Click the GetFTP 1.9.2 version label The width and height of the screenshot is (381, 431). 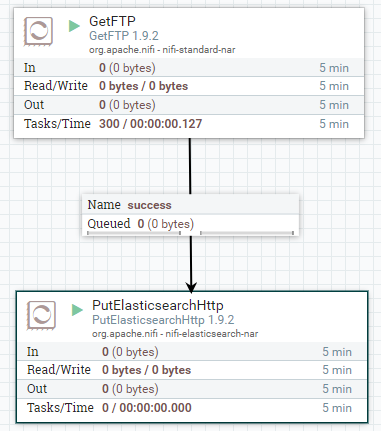[124, 36]
